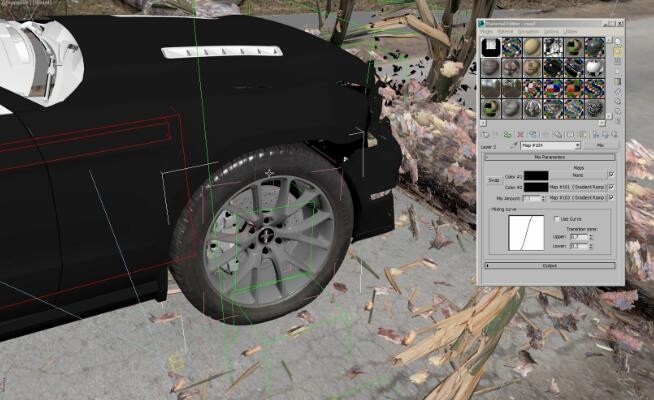Click the red X Reset Map icon
The width and height of the screenshot is (654, 400).
[x=520, y=135]
